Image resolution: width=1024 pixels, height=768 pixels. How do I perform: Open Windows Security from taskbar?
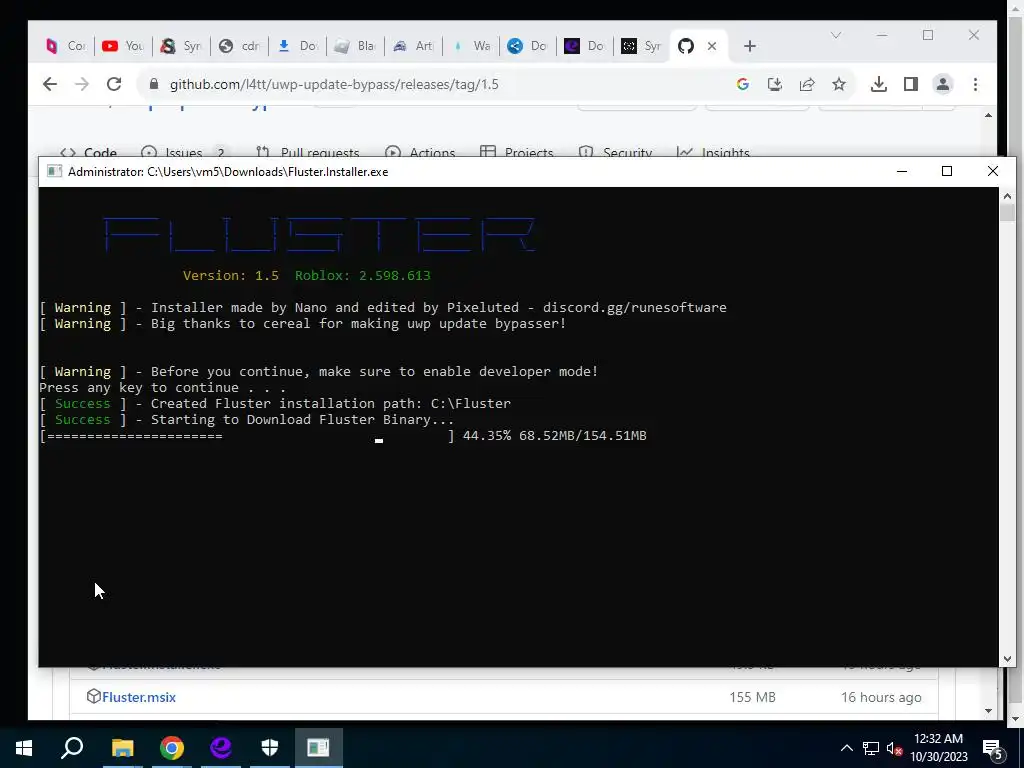(270, 748)
